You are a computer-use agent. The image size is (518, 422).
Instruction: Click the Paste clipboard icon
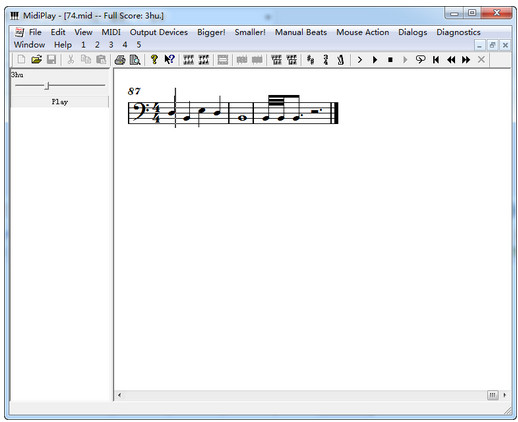point(101,60)
